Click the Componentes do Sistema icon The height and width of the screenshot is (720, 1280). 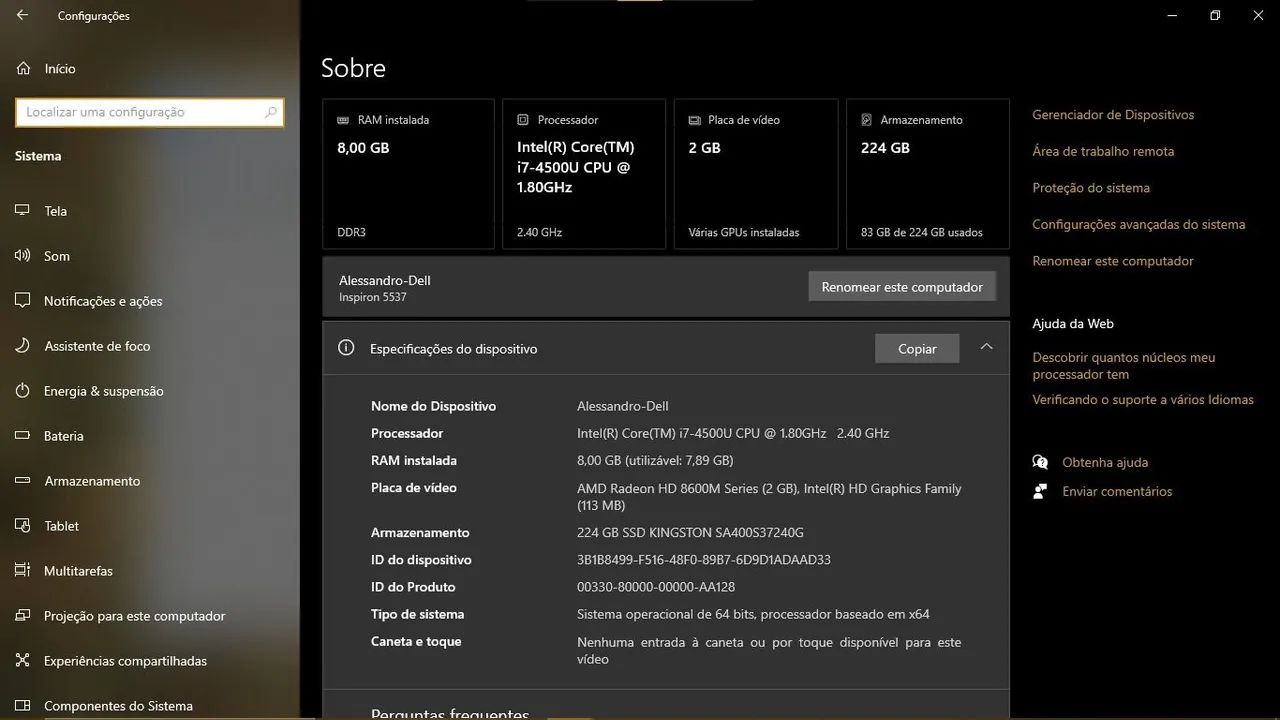click(23, 706)
